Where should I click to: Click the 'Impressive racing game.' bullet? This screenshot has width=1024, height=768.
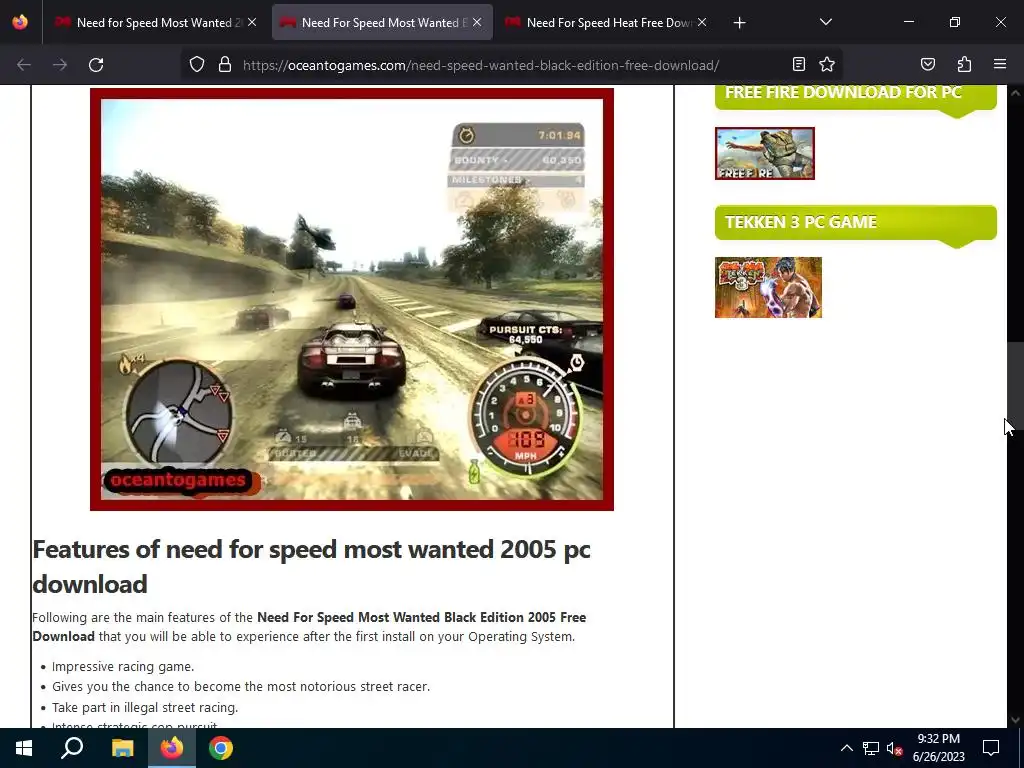pos(123,667)
